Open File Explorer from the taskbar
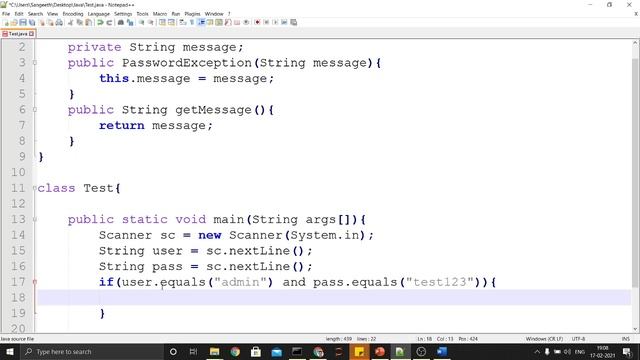The image size is (640, 360). [x=214, y=352]
